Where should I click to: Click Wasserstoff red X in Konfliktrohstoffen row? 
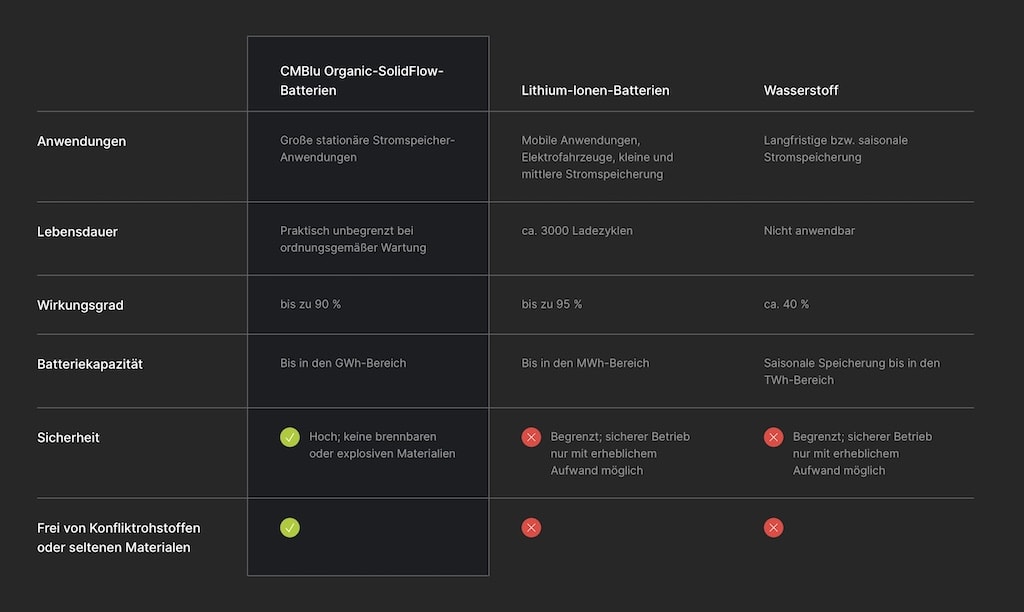pos(773,528)
